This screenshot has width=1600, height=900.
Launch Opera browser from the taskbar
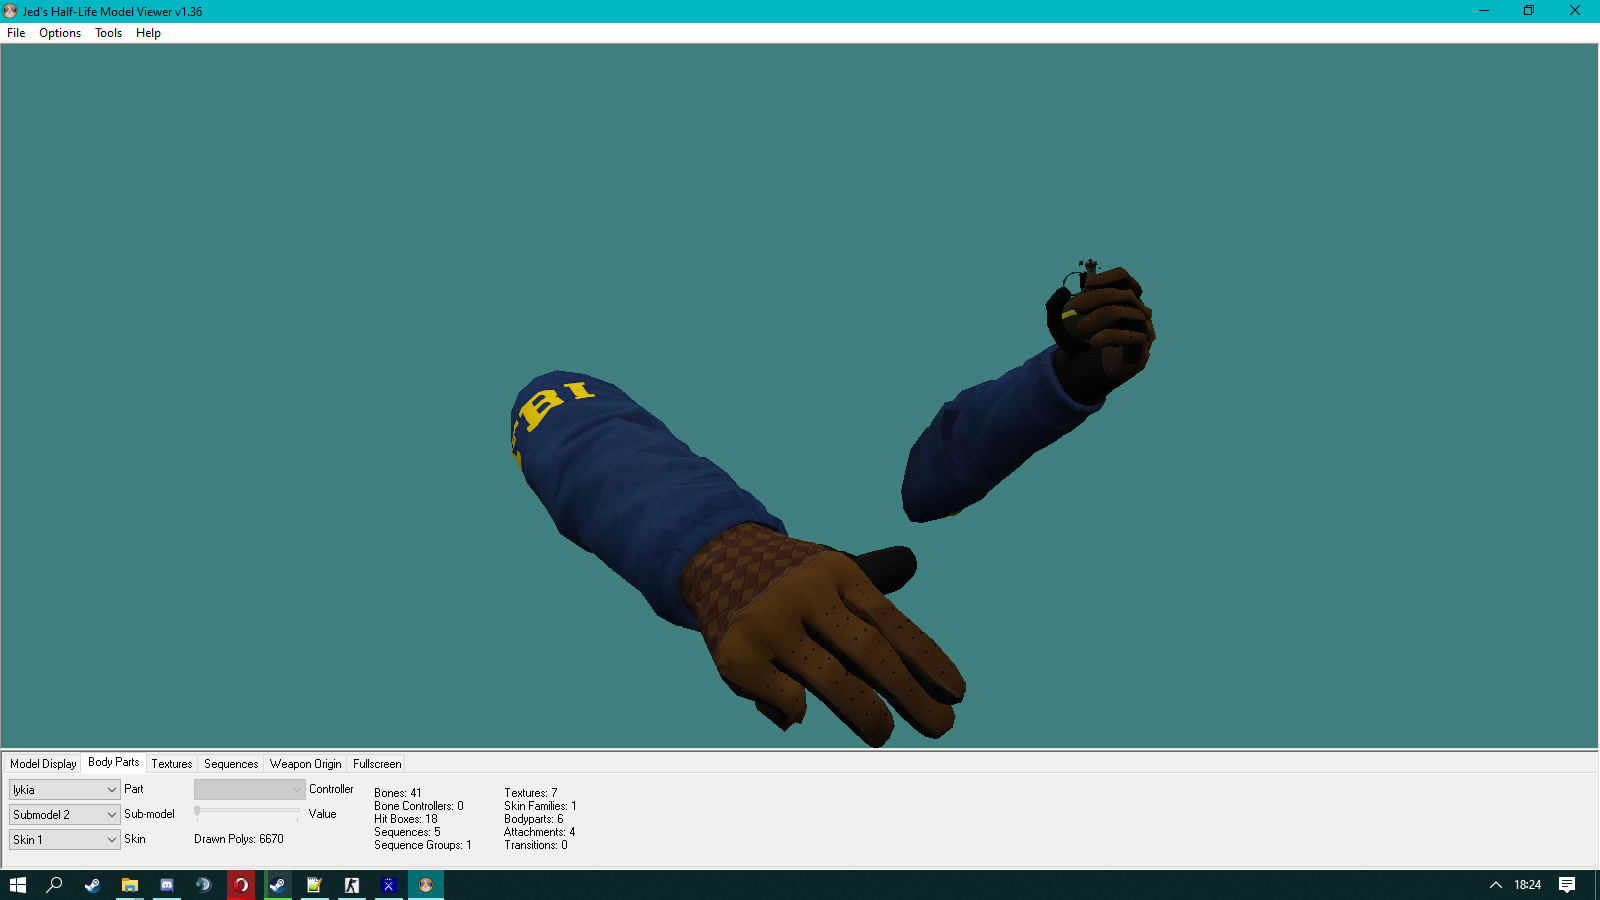tap(241, 885)
